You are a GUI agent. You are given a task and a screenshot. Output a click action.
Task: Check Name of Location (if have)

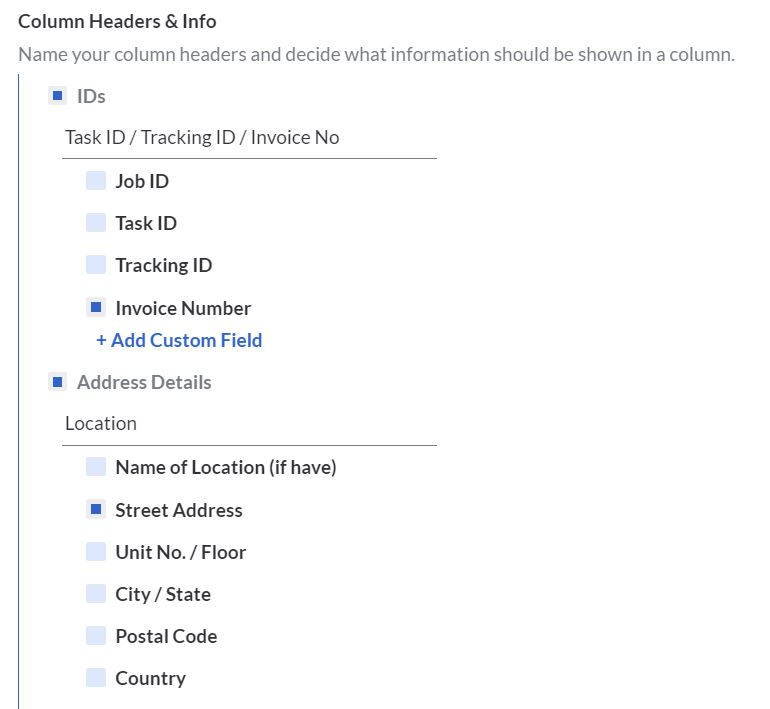tap(96, 467)
